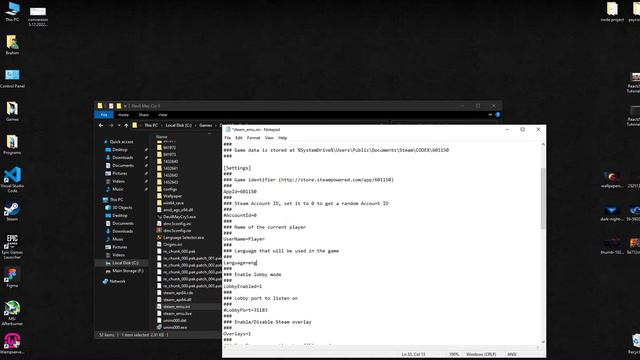Sort files by the Name column header
The image size is (640, 360).
click(162, 137)
